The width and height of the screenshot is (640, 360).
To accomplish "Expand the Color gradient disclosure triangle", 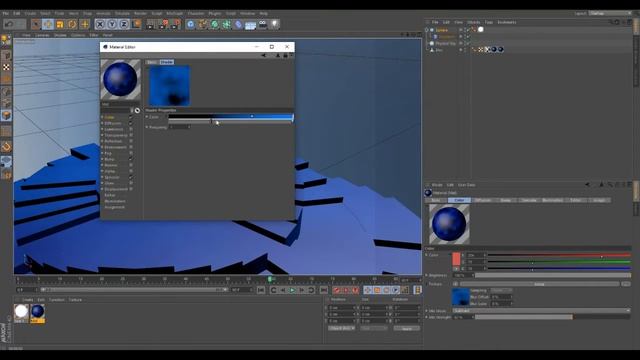I will [x=147, y=117].
